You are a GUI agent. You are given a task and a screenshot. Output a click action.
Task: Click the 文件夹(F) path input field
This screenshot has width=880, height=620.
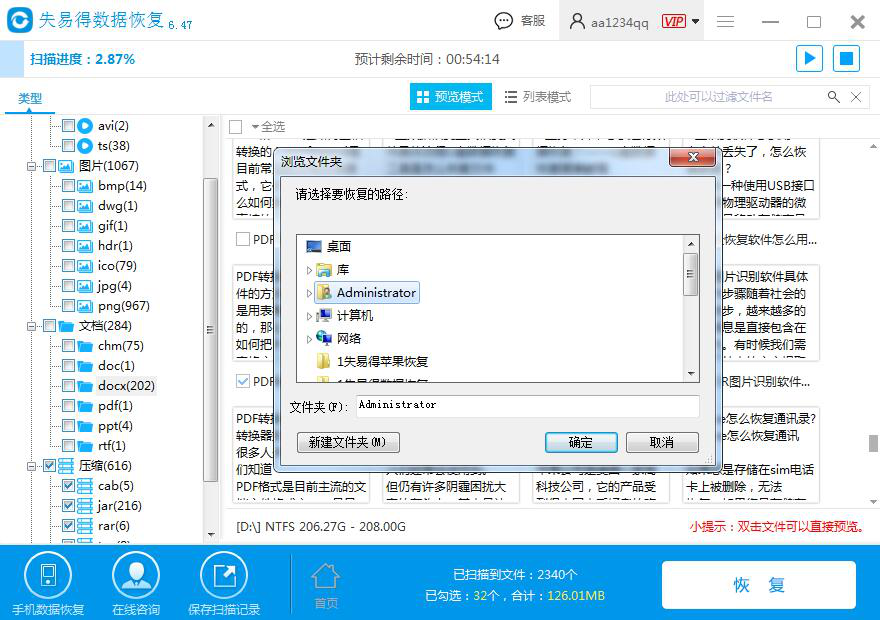pyautogui.click(x=528, y=406)
